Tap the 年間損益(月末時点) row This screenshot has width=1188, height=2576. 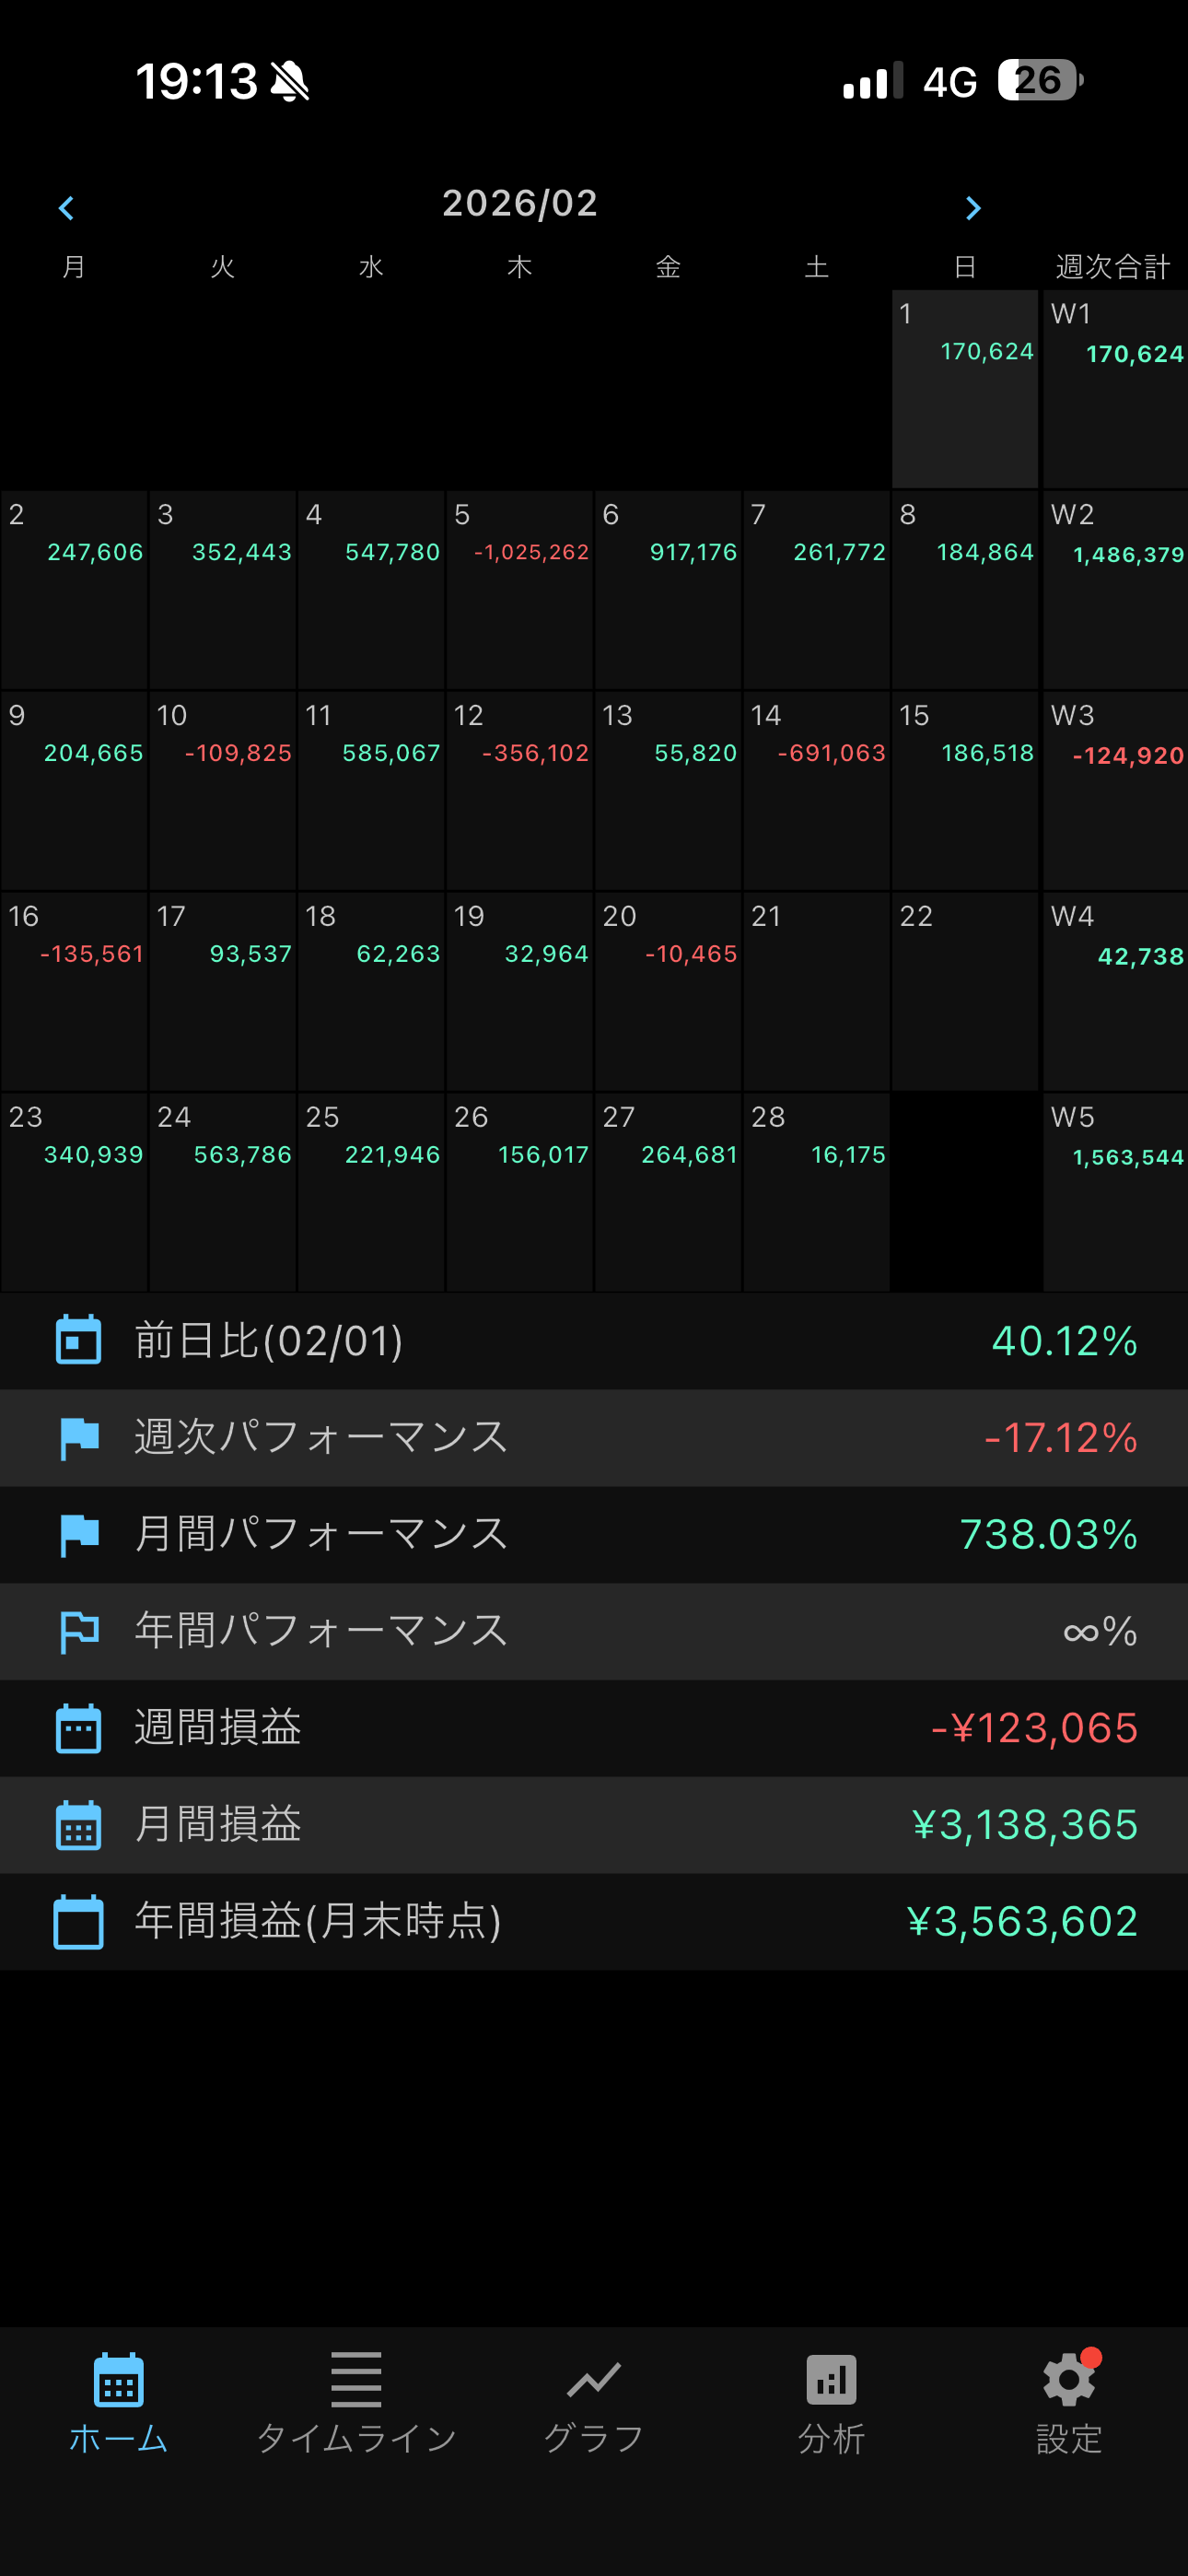[x=594, y=1921]
